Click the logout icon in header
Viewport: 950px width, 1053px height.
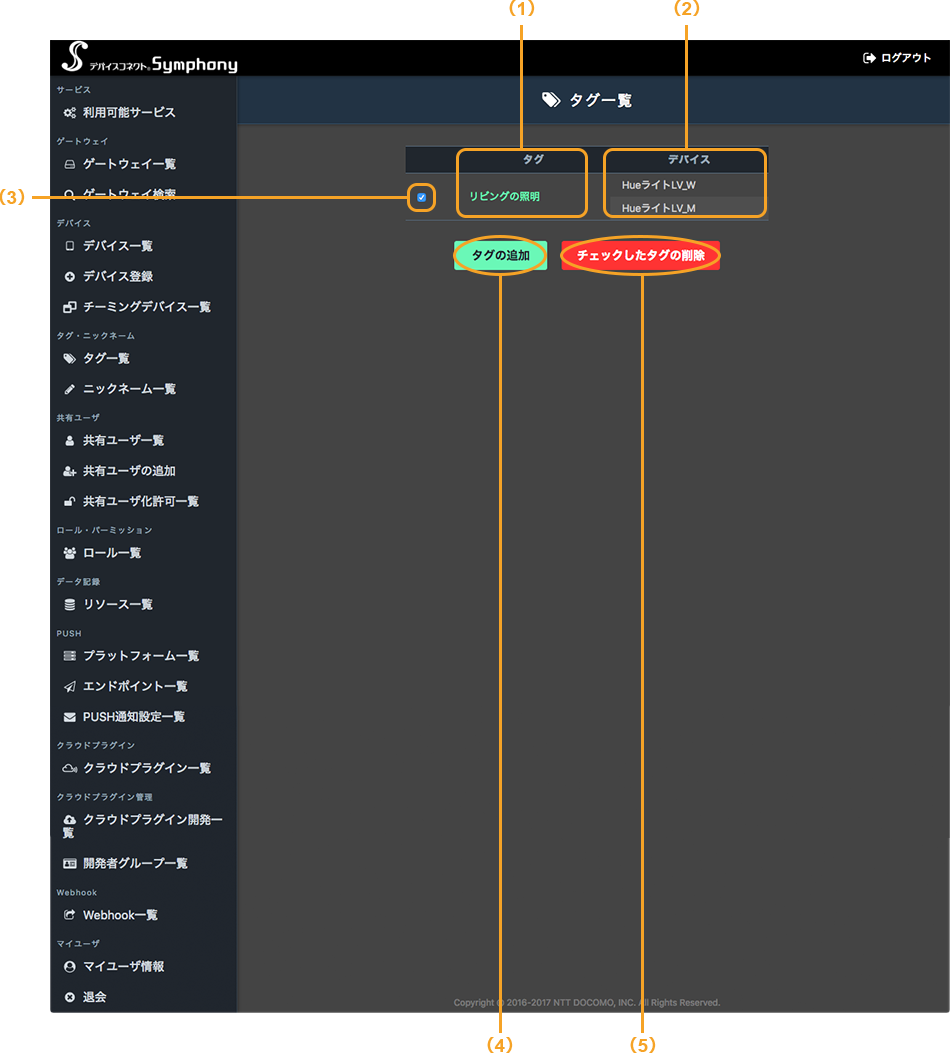(869, 58)
